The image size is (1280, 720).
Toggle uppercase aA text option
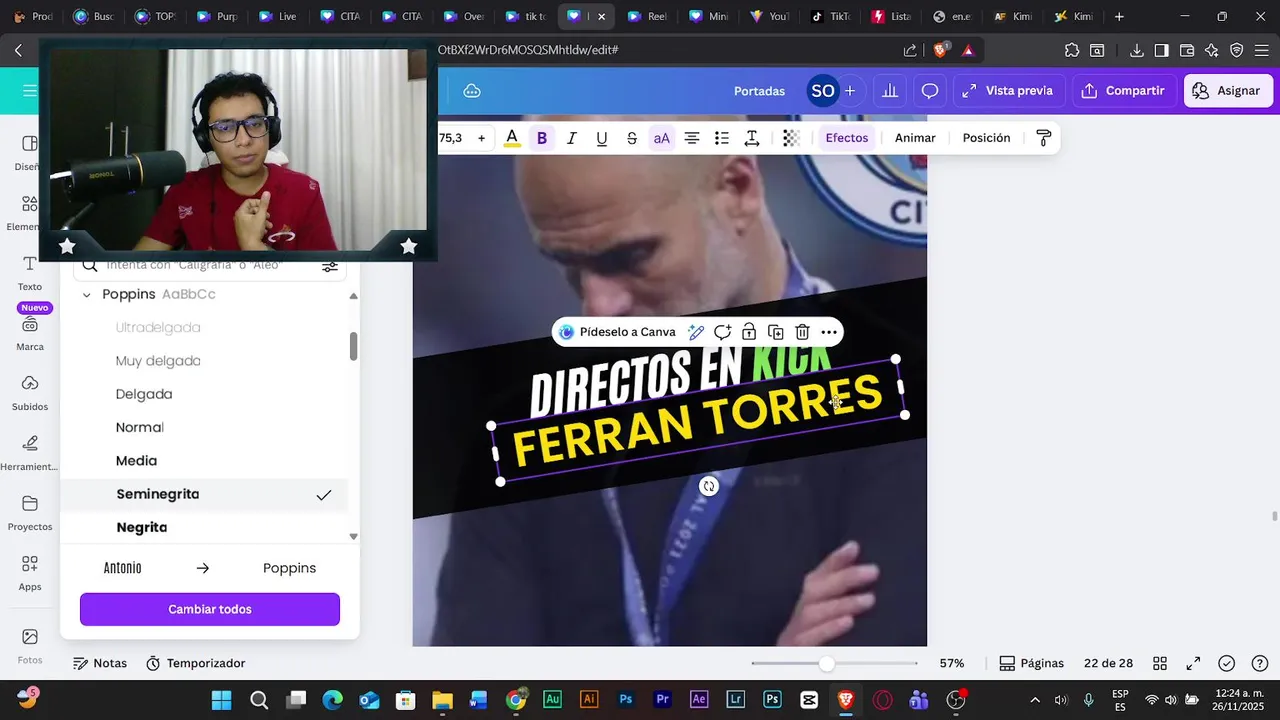click(662, 138)
